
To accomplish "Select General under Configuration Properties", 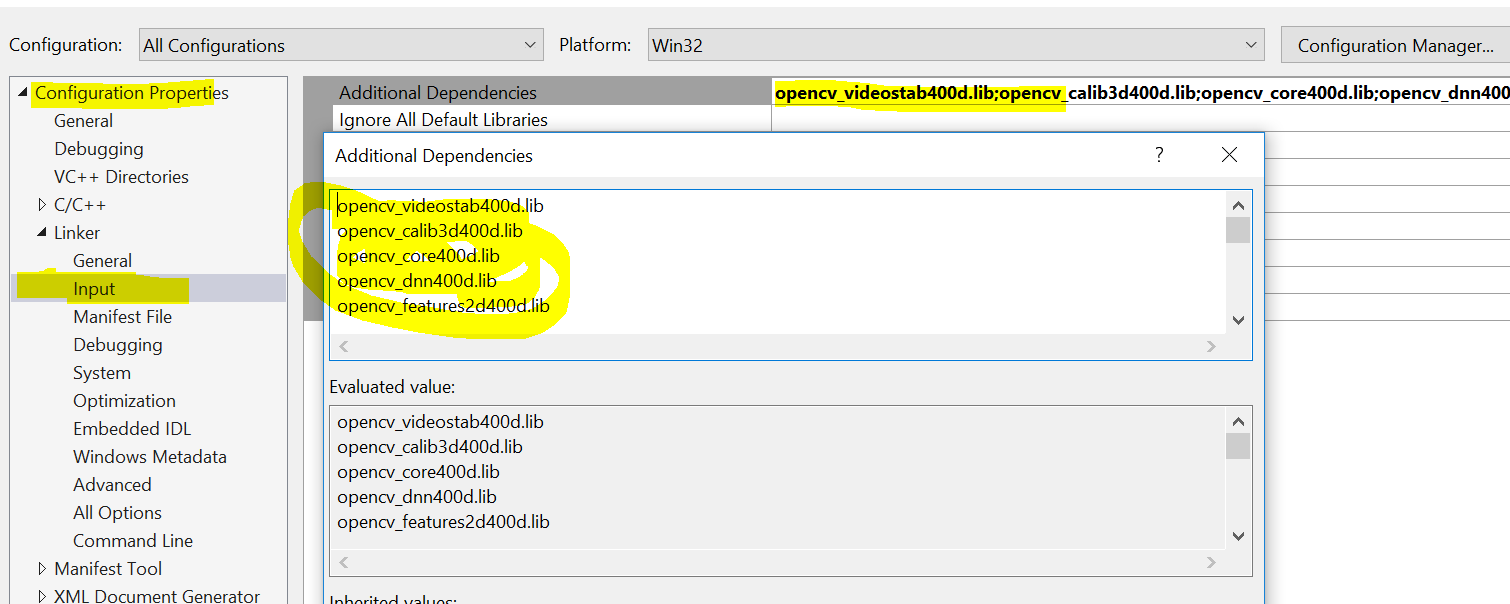I will (83, 121).
